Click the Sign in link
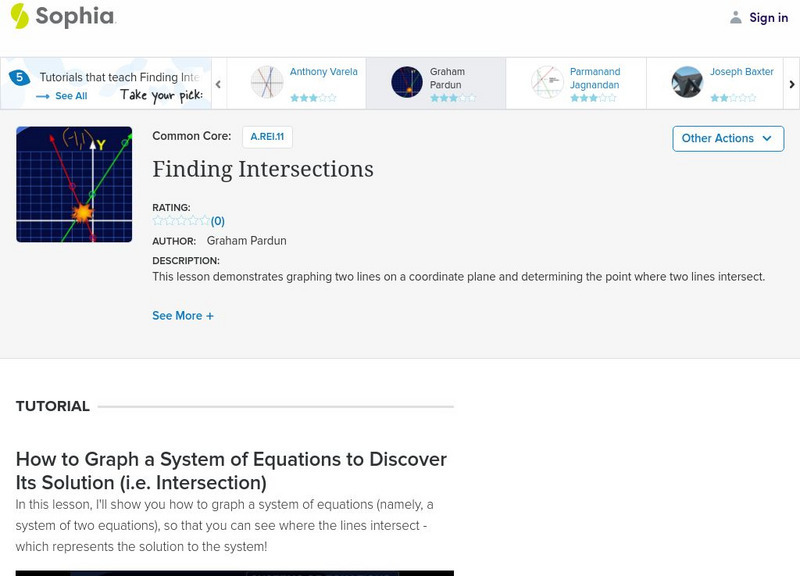The image size is (800, 576). (x=768, y=17)
